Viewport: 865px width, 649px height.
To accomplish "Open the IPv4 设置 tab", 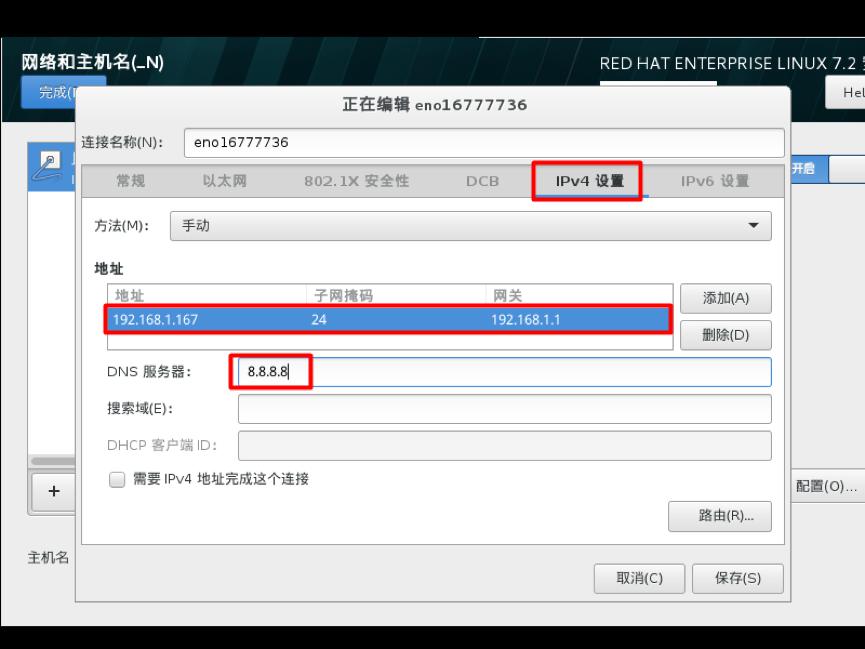I will tap(589, 181).
